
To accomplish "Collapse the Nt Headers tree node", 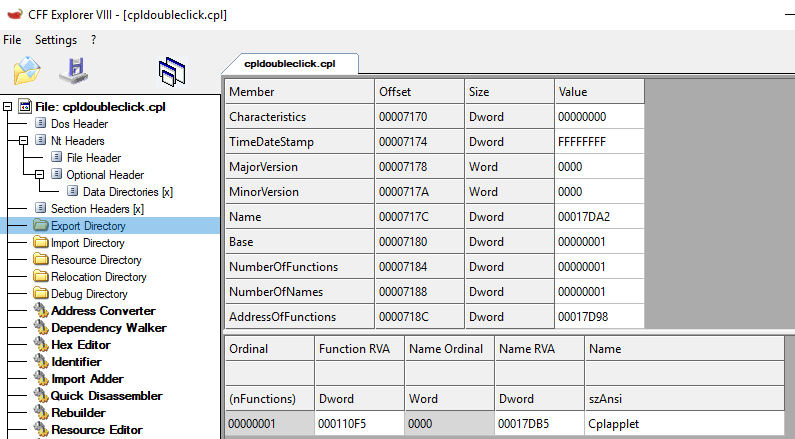I will click(x=23, y=141).
